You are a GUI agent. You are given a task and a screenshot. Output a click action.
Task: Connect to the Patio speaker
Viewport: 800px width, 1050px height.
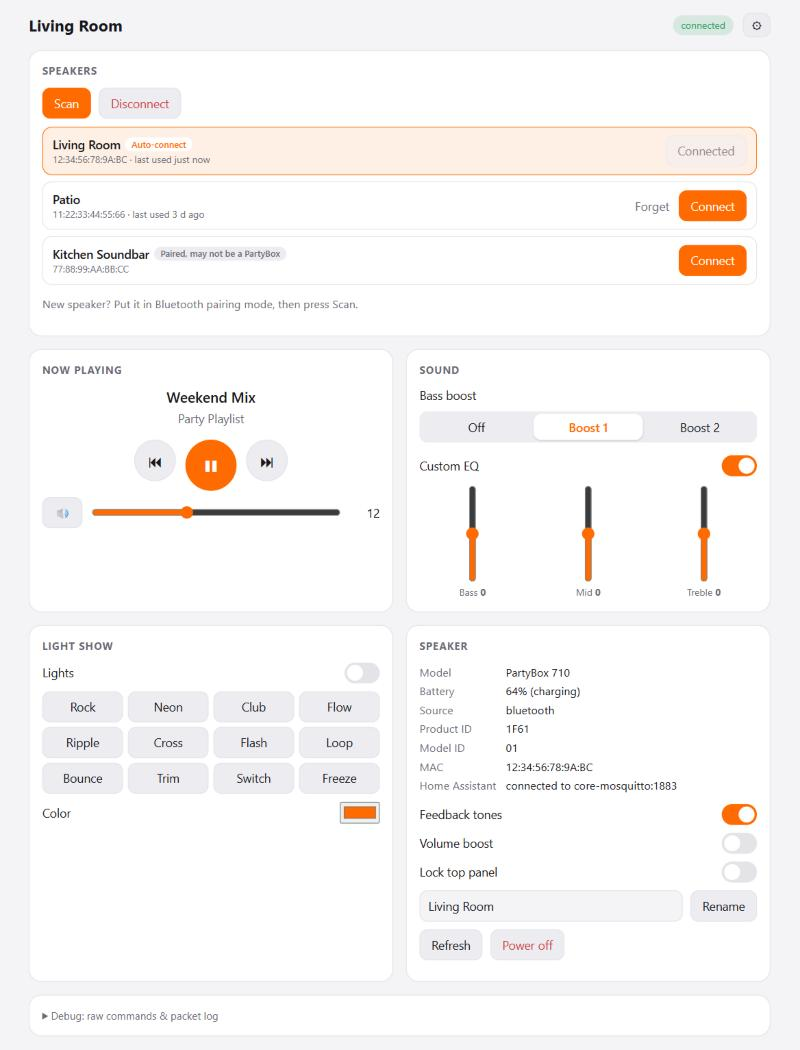(712, 206)
